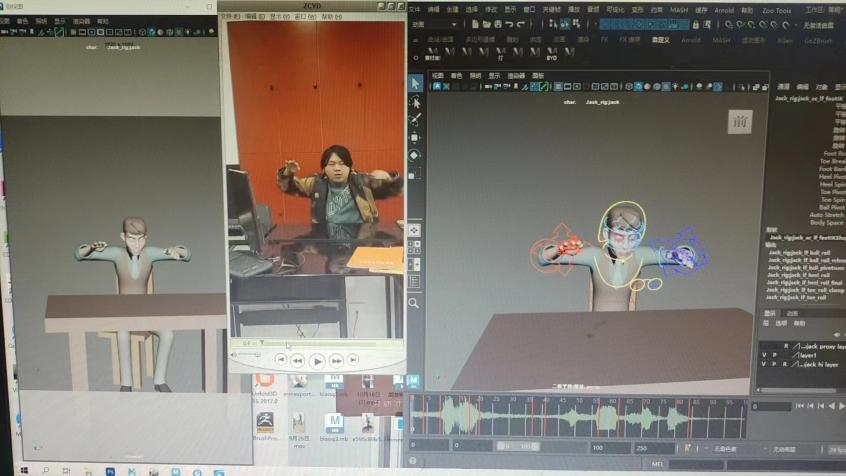The width and height of the screenshot is (846, 476).
Task: Open the MASH menu in the menu bar
Action: (x=679, y=10)
